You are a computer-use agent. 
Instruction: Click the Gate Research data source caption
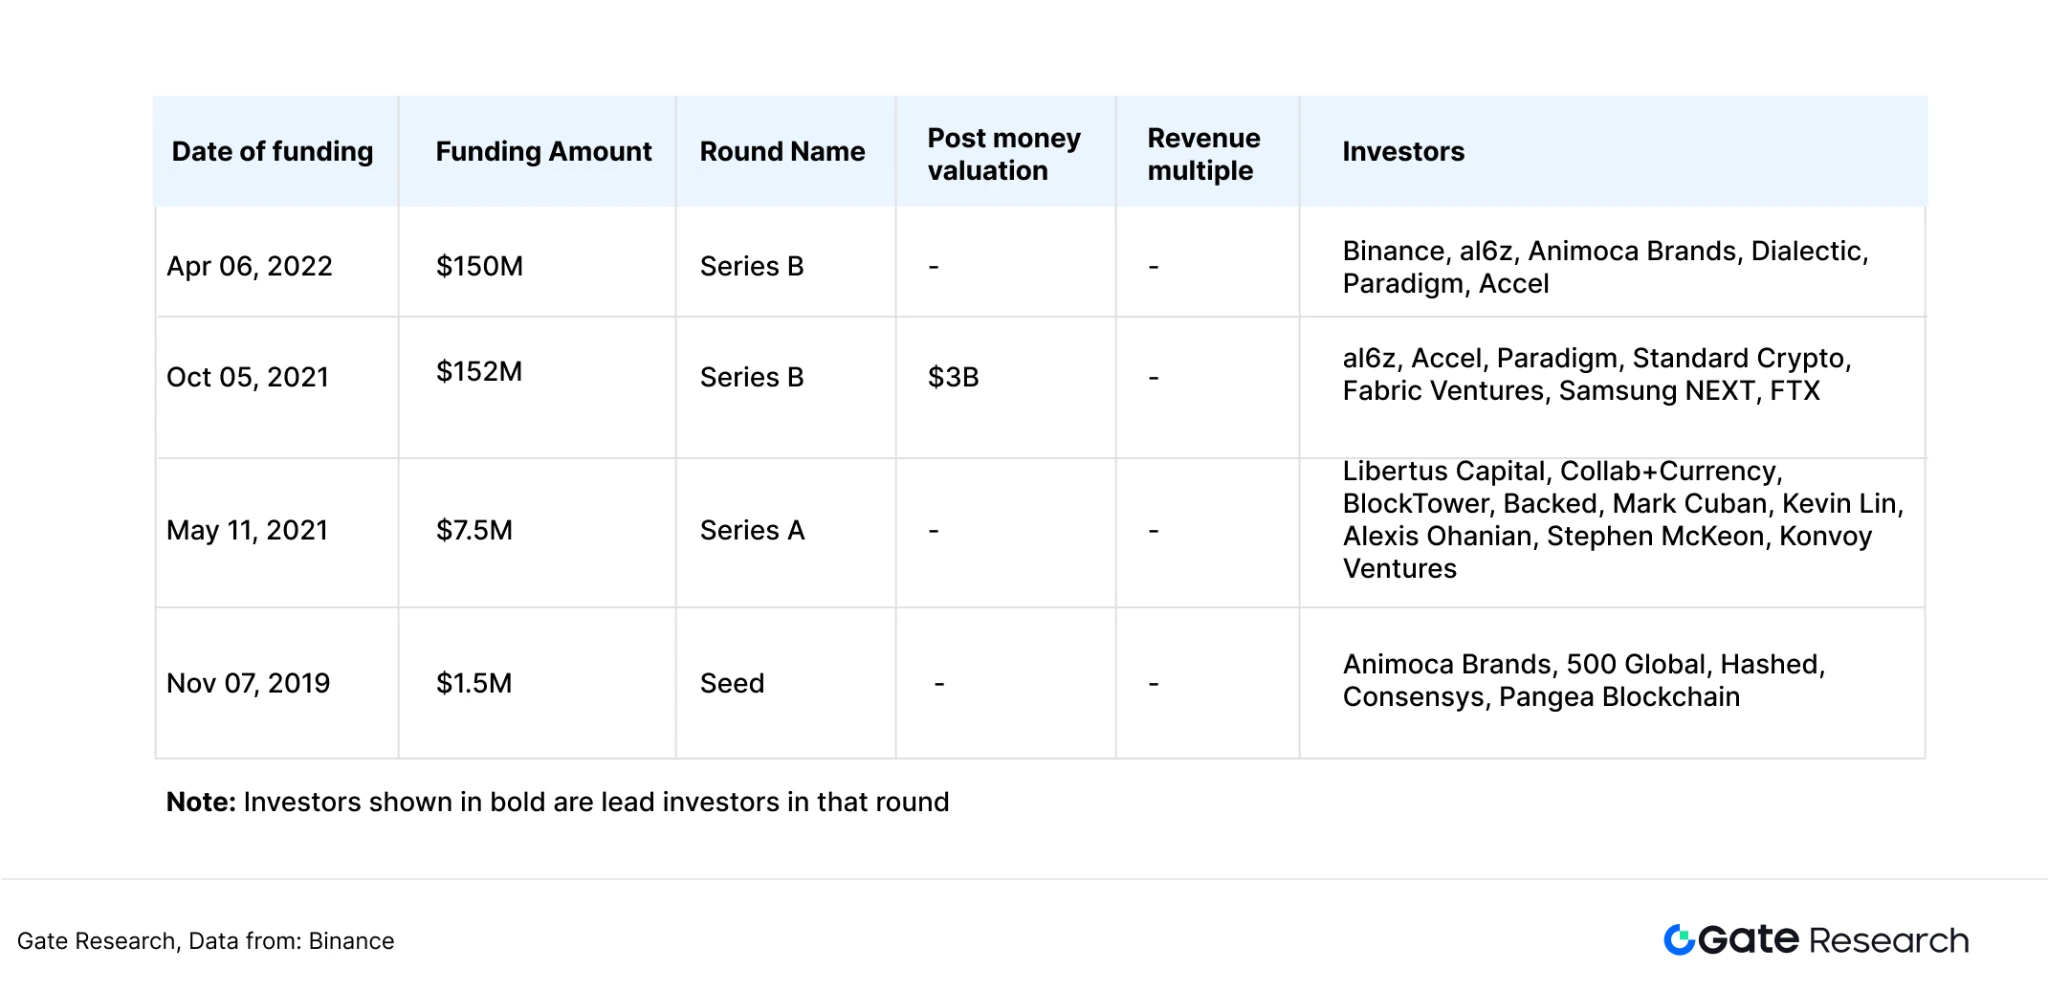tap(205, 942)
